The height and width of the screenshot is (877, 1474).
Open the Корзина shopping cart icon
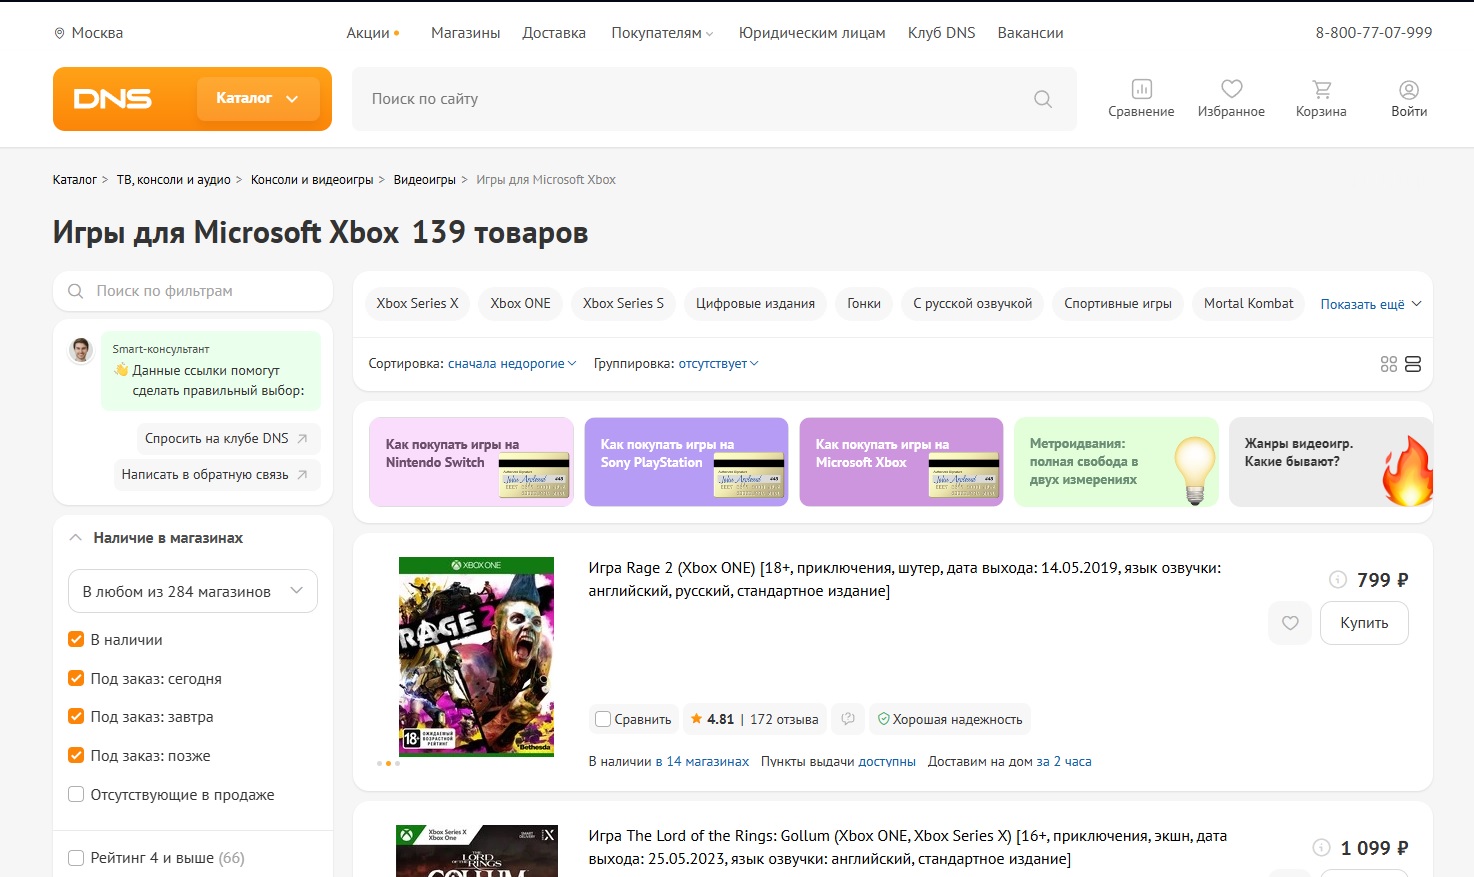point(1321,90)
